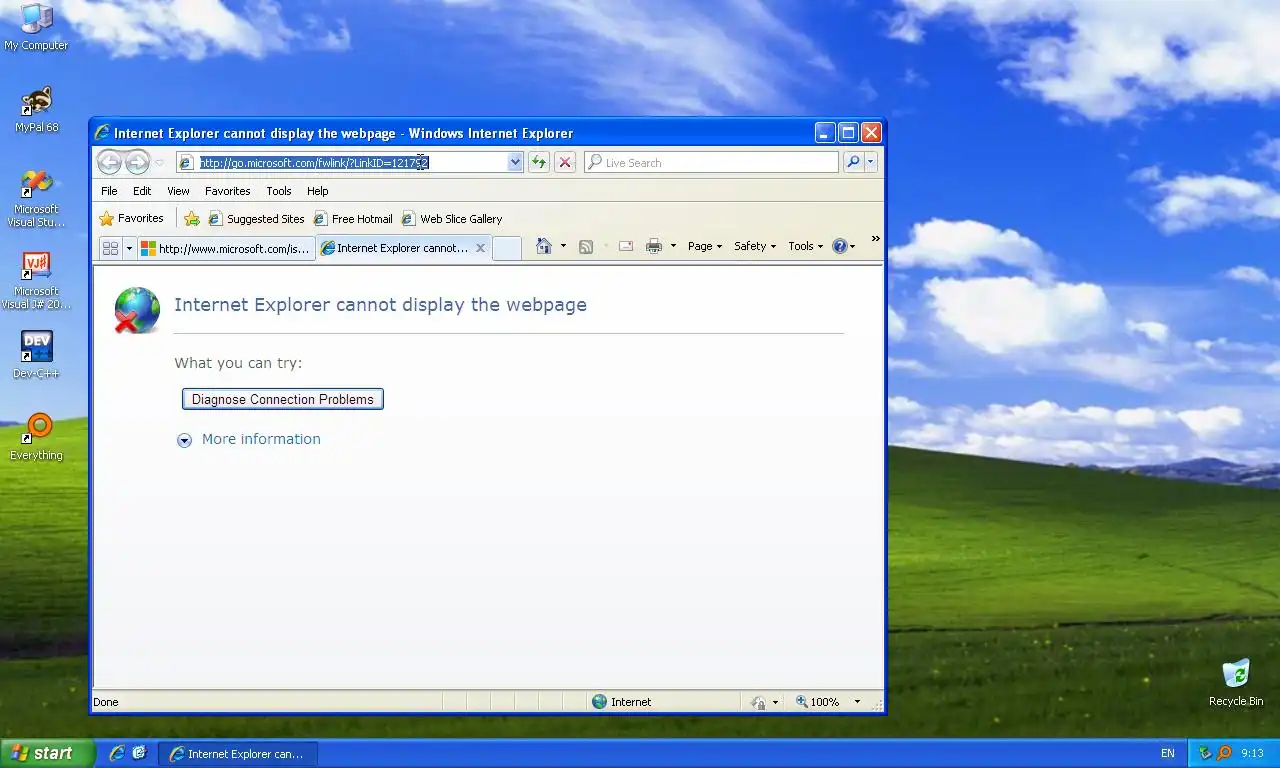Click the 'Done' status bar text
Screen dimensions: 1280x768
[x=106, y=702]
